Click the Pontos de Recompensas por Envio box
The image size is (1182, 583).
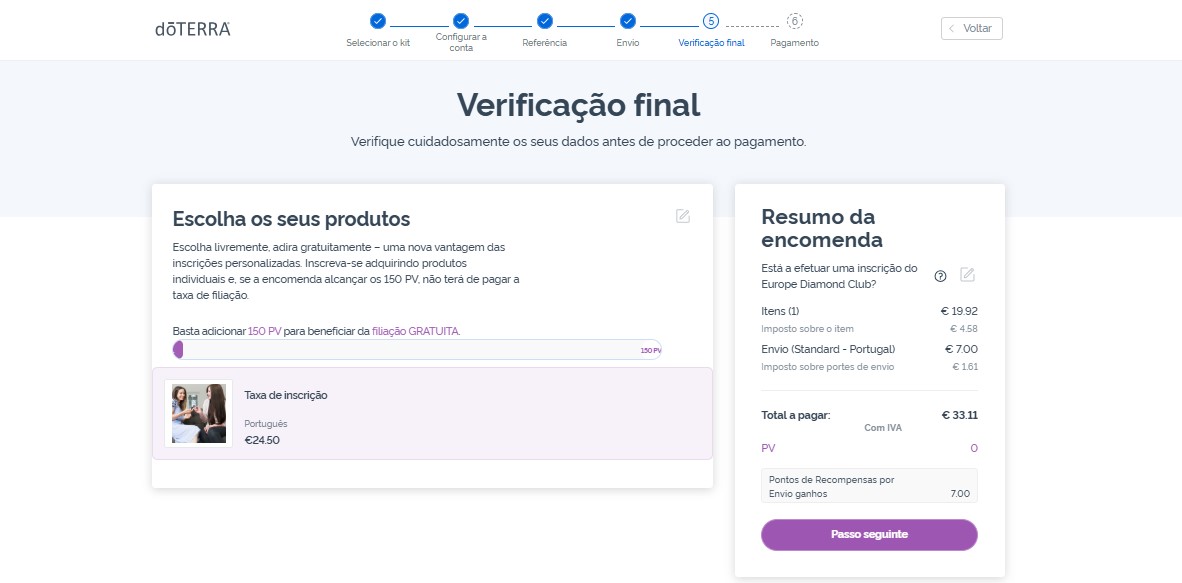pyautogui.click(x=869, y=486)
